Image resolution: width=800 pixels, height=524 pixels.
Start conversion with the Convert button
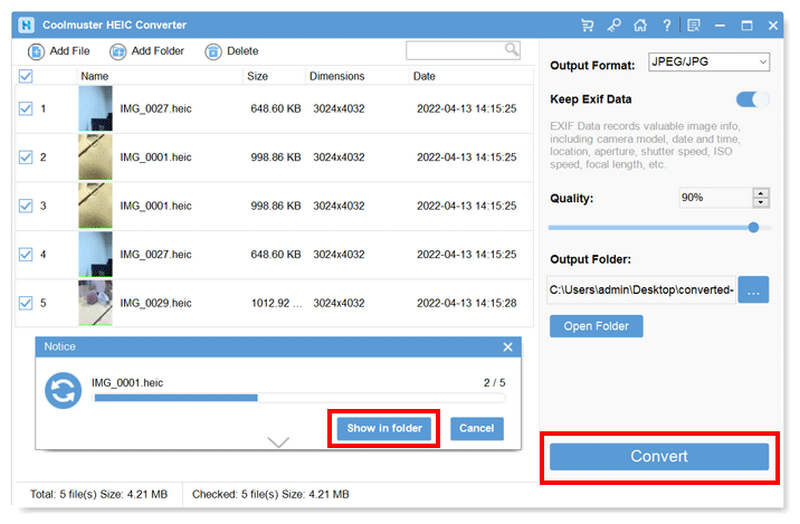tap(659, 456)
